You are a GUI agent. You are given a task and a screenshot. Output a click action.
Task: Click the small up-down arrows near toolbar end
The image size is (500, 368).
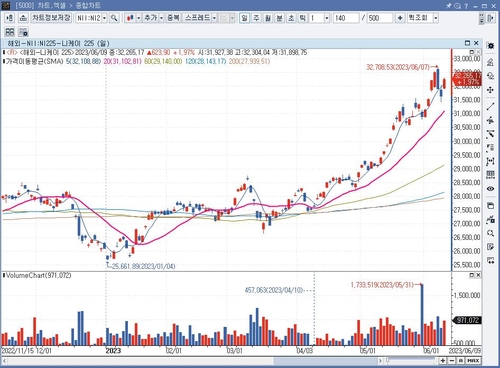[x=481, y=18]
